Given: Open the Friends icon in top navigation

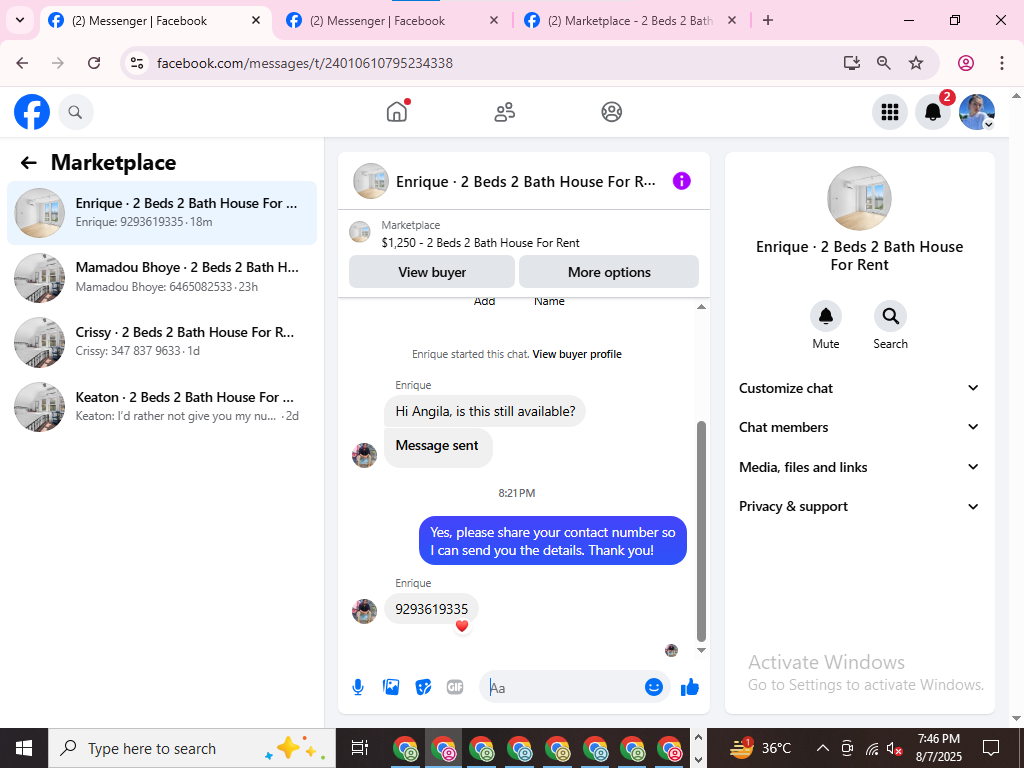Looking at the screenshot, I should [x=504, y=112].
